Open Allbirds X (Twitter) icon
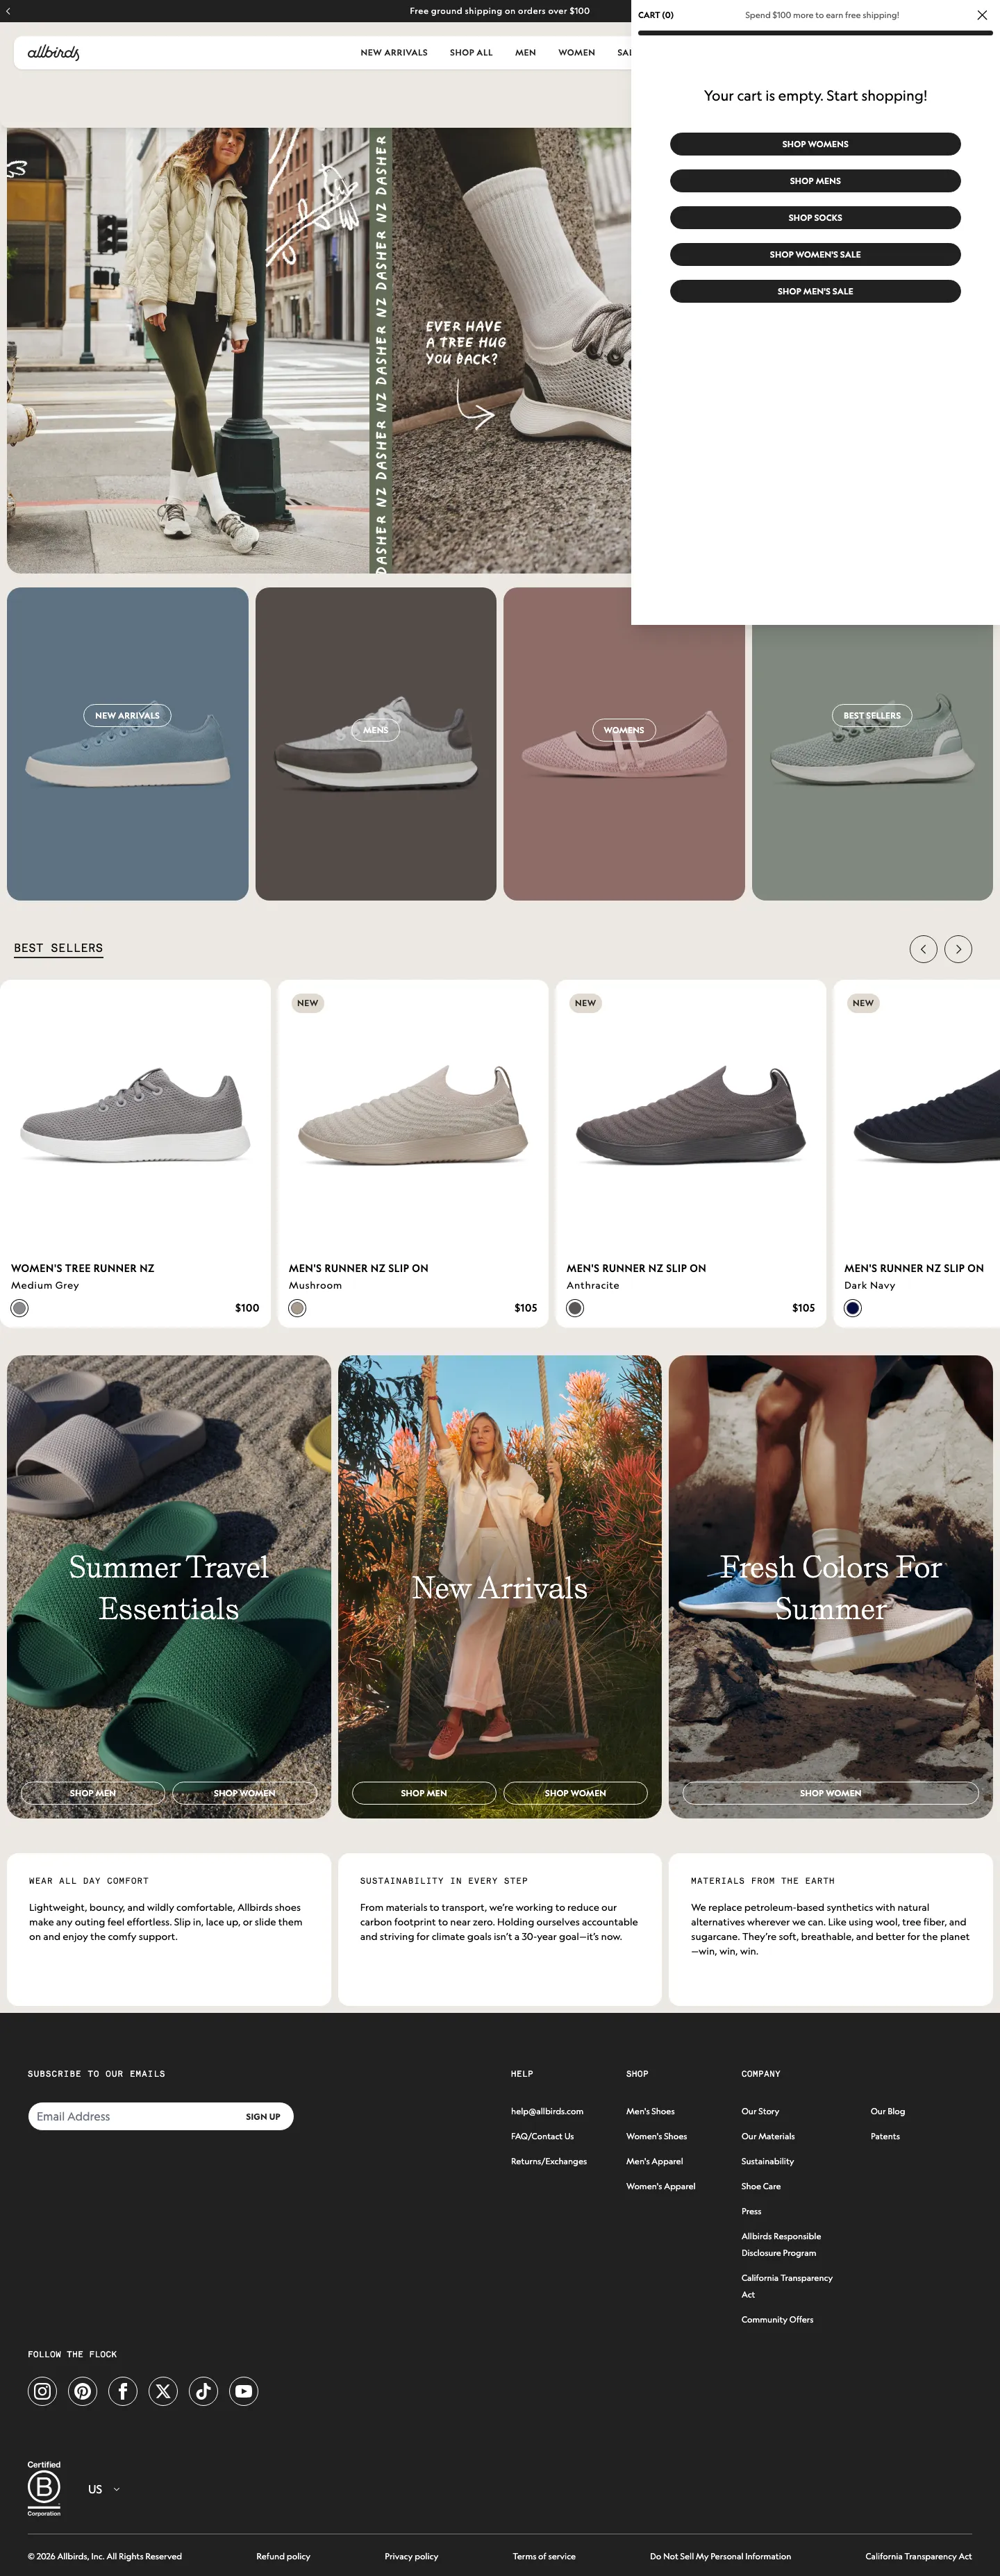The width and height of the screenshot is (1000, 2576). pyautogui.click(x=163, y=2391)
